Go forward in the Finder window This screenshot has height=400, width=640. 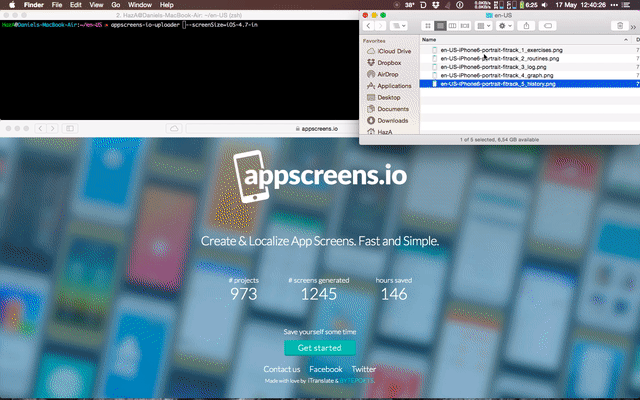pos(380,26)
